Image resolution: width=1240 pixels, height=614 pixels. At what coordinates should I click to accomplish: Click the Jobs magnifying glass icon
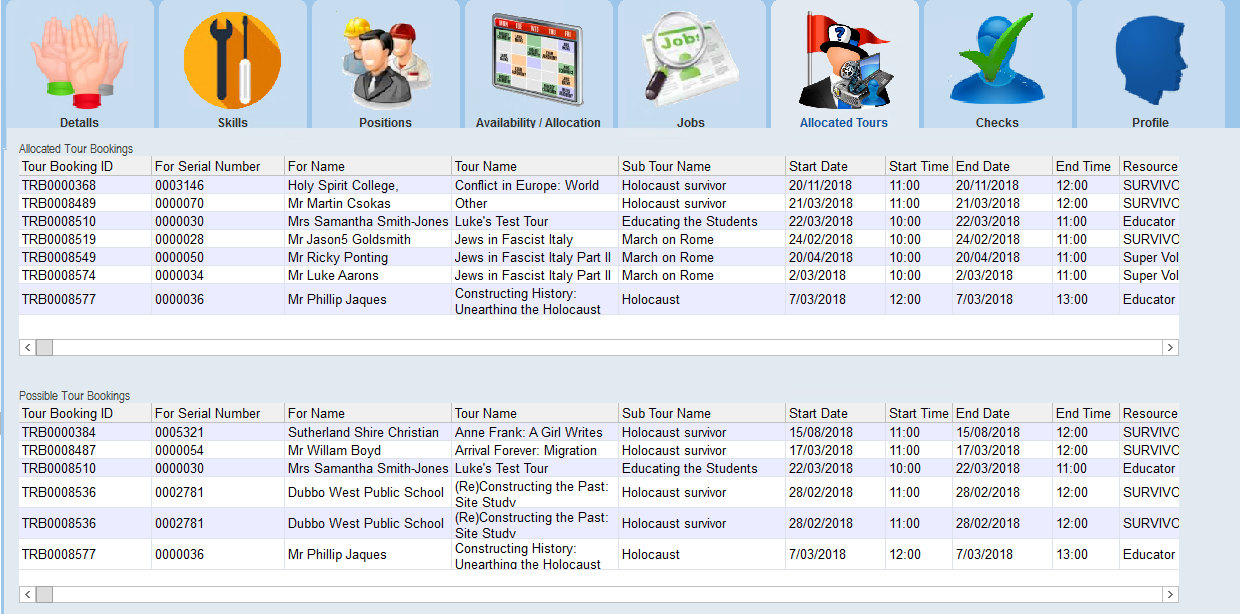(x=691, y=62)
